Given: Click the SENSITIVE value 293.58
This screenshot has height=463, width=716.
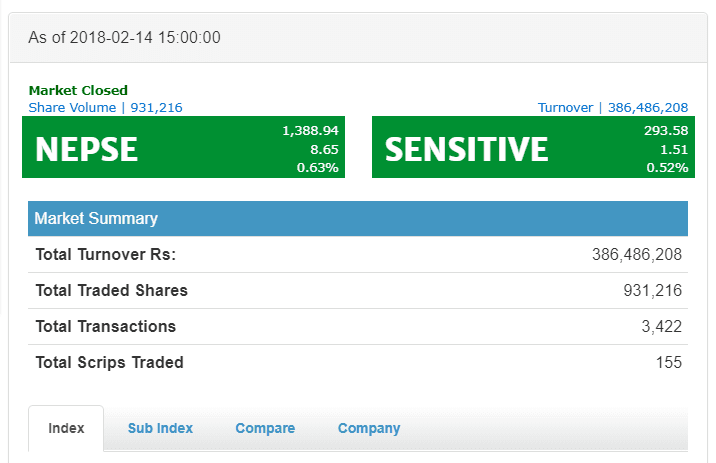Looking at the screenshot, I should (665, 130).
